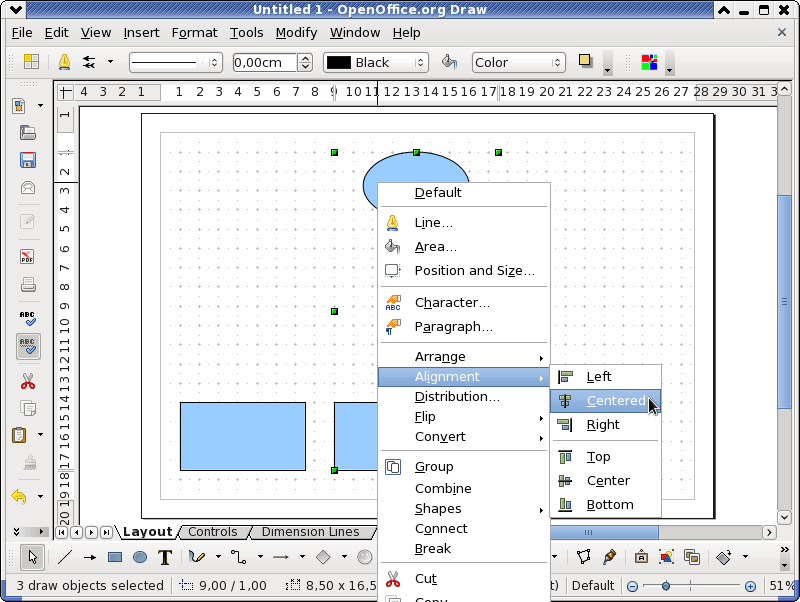Click the Edit Points tool
Screen dimensions: 800x602
(x=584, y=557)
